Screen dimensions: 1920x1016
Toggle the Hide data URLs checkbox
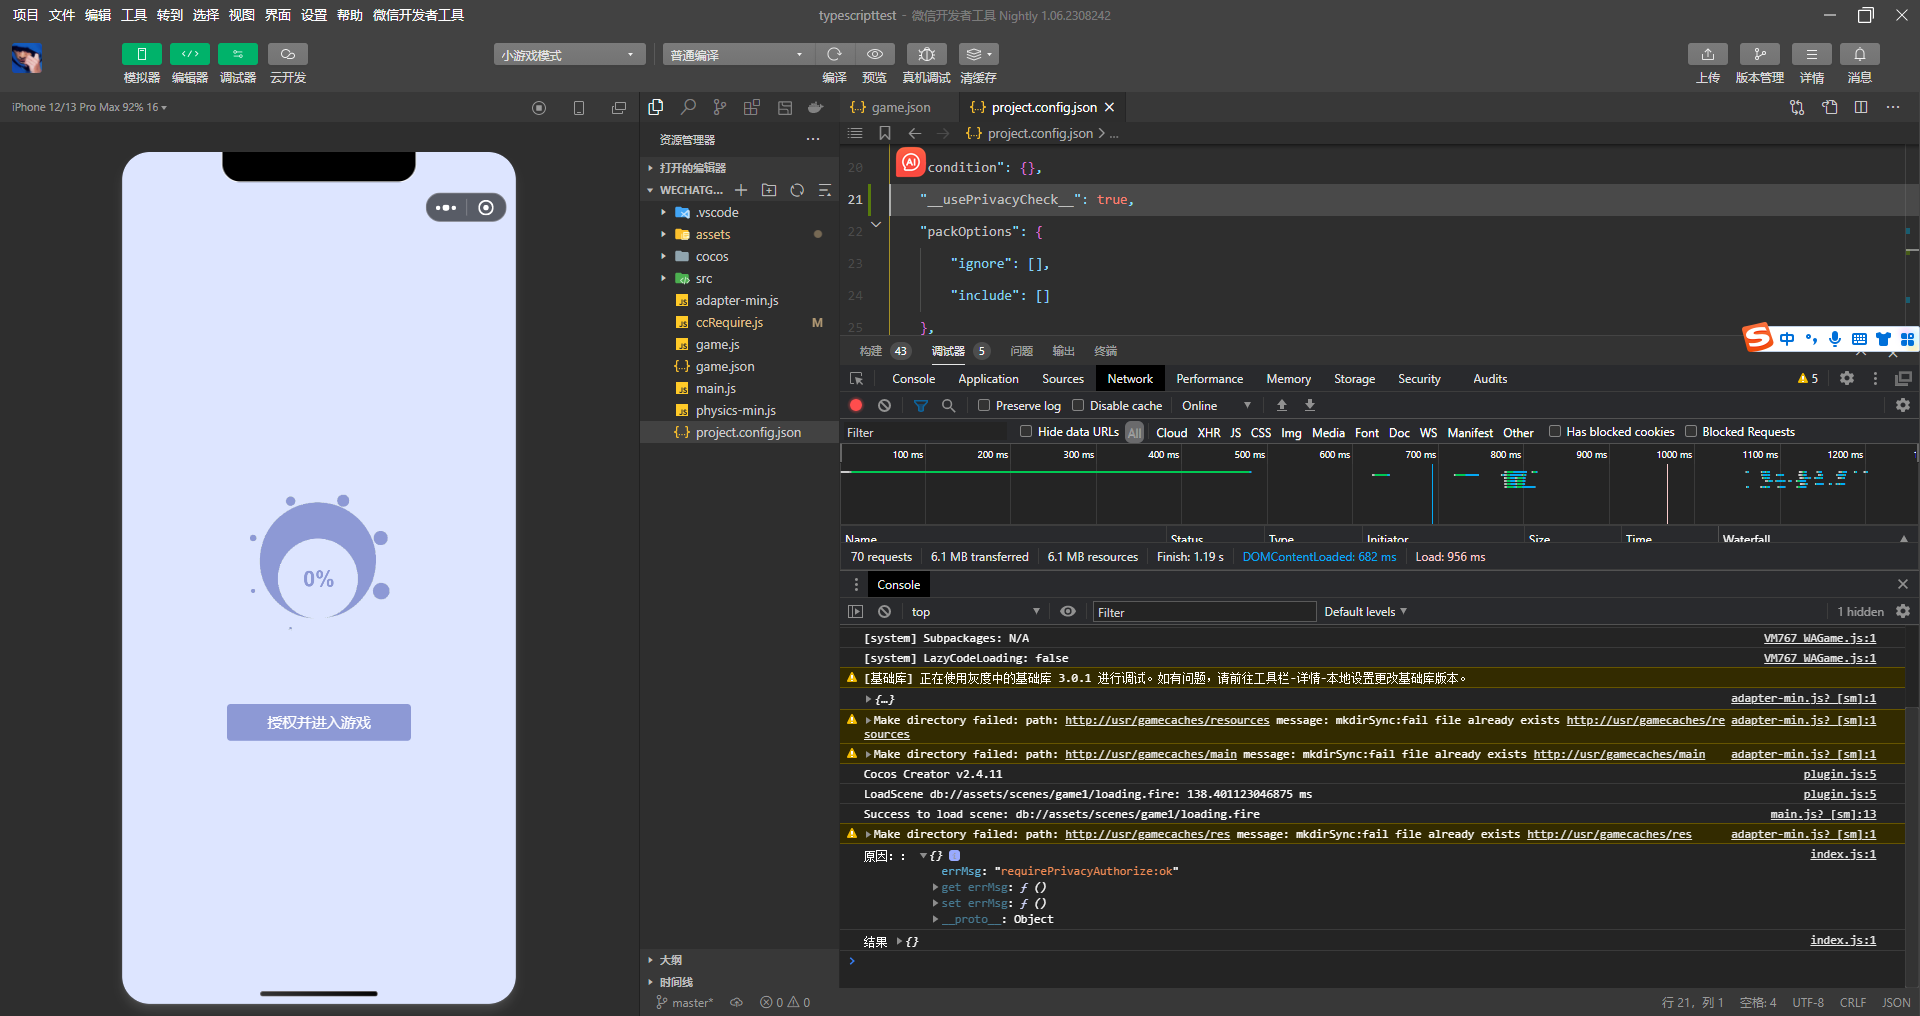pos(1026,431)
